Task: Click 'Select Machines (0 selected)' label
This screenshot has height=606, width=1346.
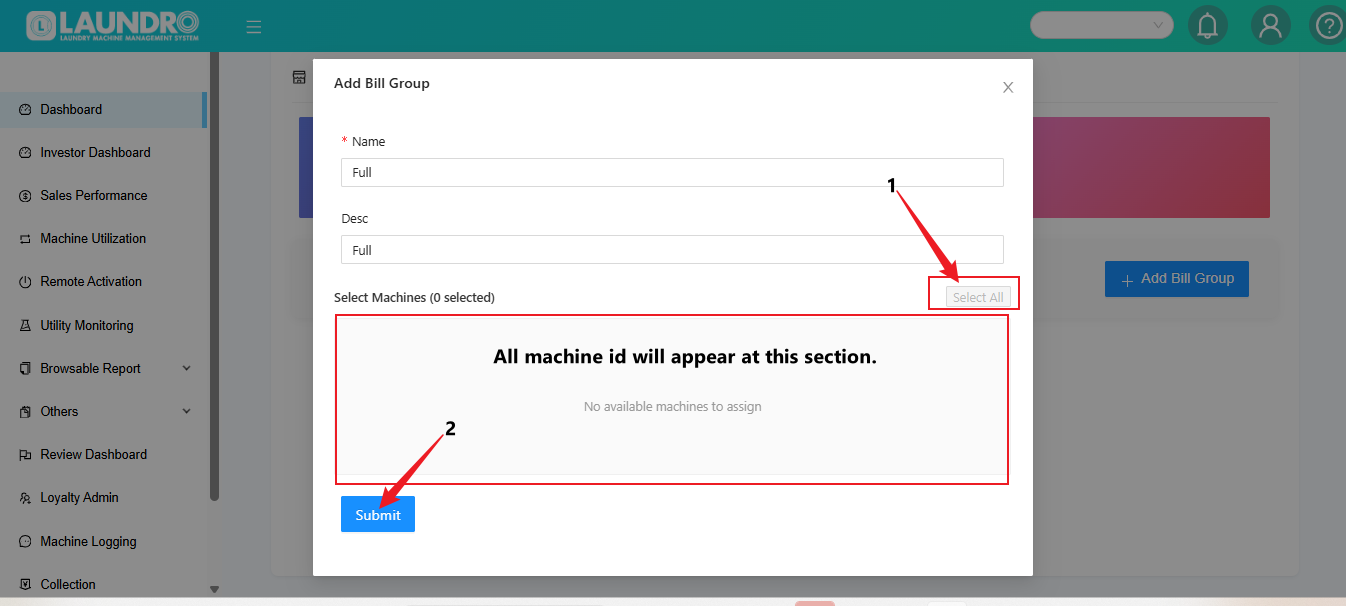Action: pyautogui.click(x=414, y=298)
